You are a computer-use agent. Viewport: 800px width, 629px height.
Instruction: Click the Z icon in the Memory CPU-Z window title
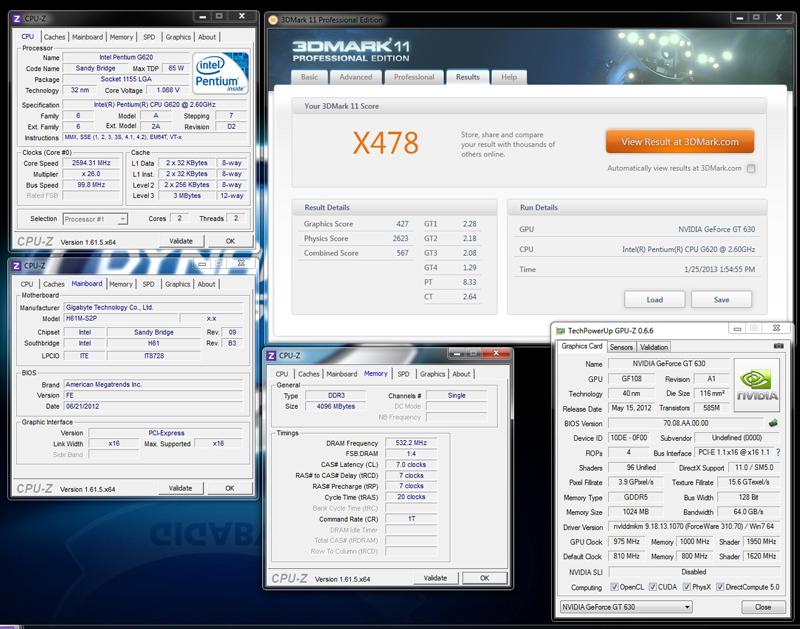click(x=271, y=356)
